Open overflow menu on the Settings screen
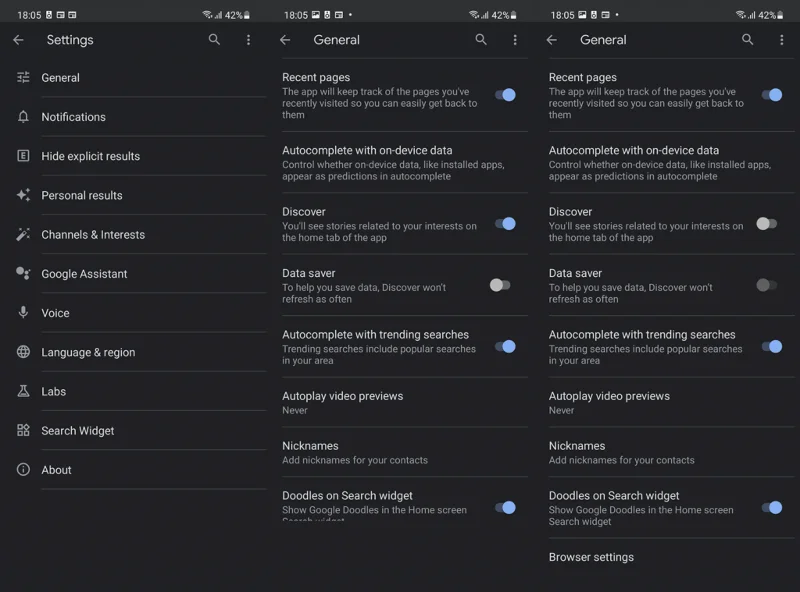This screenshot has height=592, width=800. [248, 40]
